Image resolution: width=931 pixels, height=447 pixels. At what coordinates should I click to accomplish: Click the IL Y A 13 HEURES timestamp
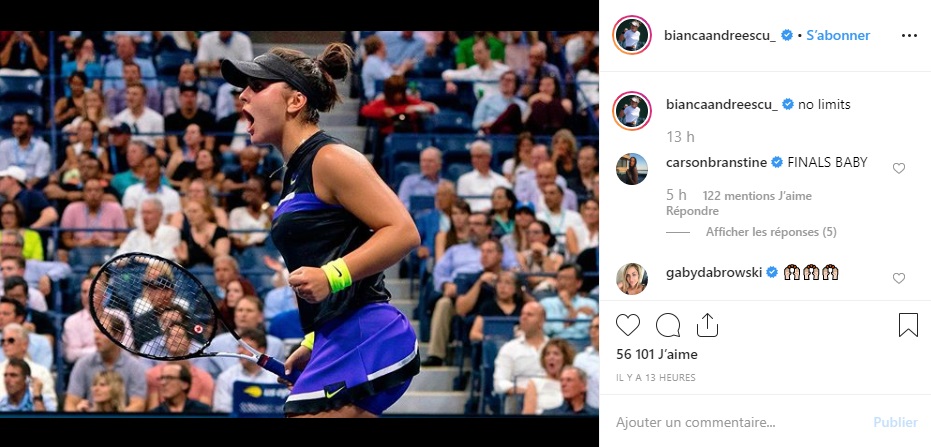[656, 378]
